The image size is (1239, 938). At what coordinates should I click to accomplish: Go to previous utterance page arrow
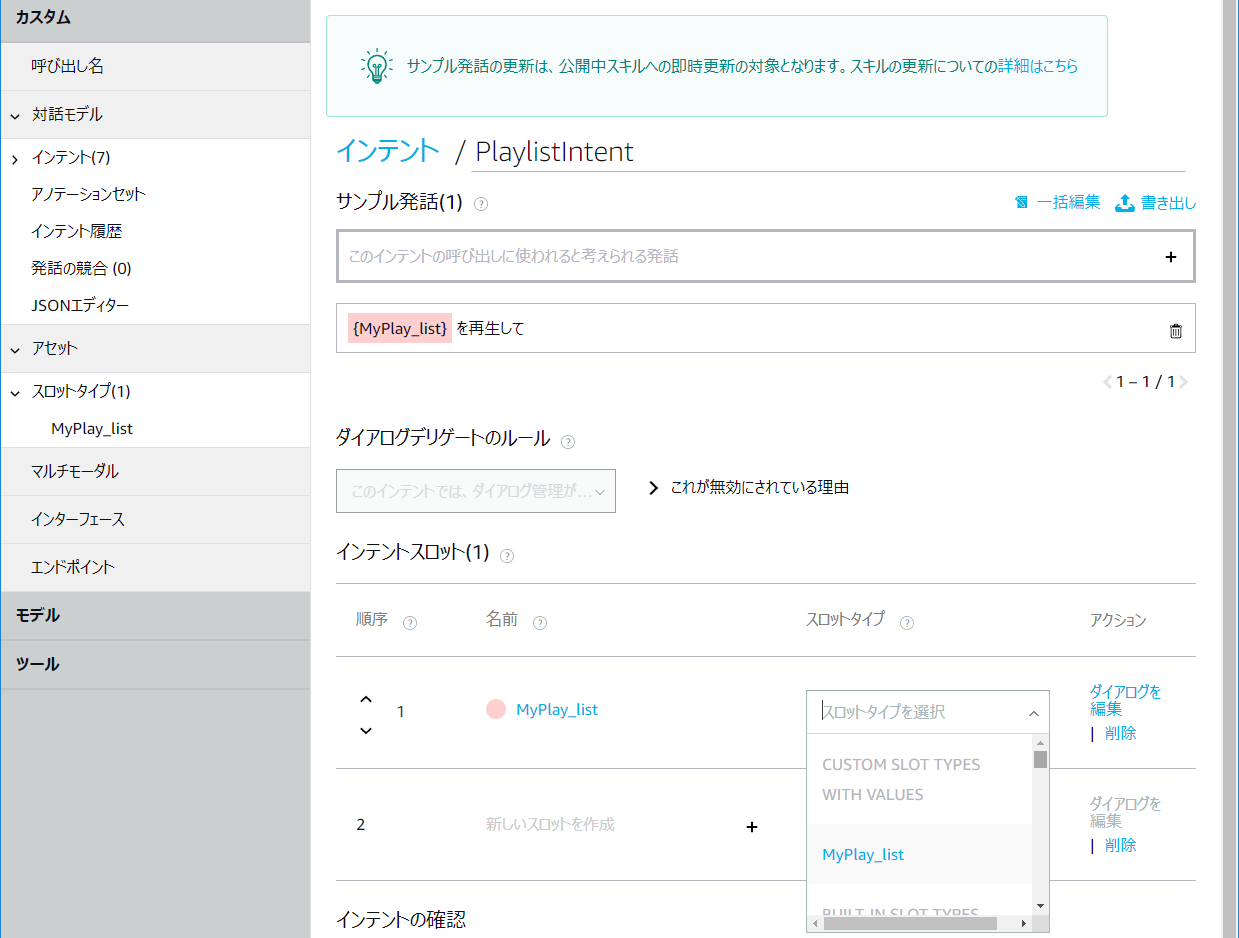point(1108,382)
